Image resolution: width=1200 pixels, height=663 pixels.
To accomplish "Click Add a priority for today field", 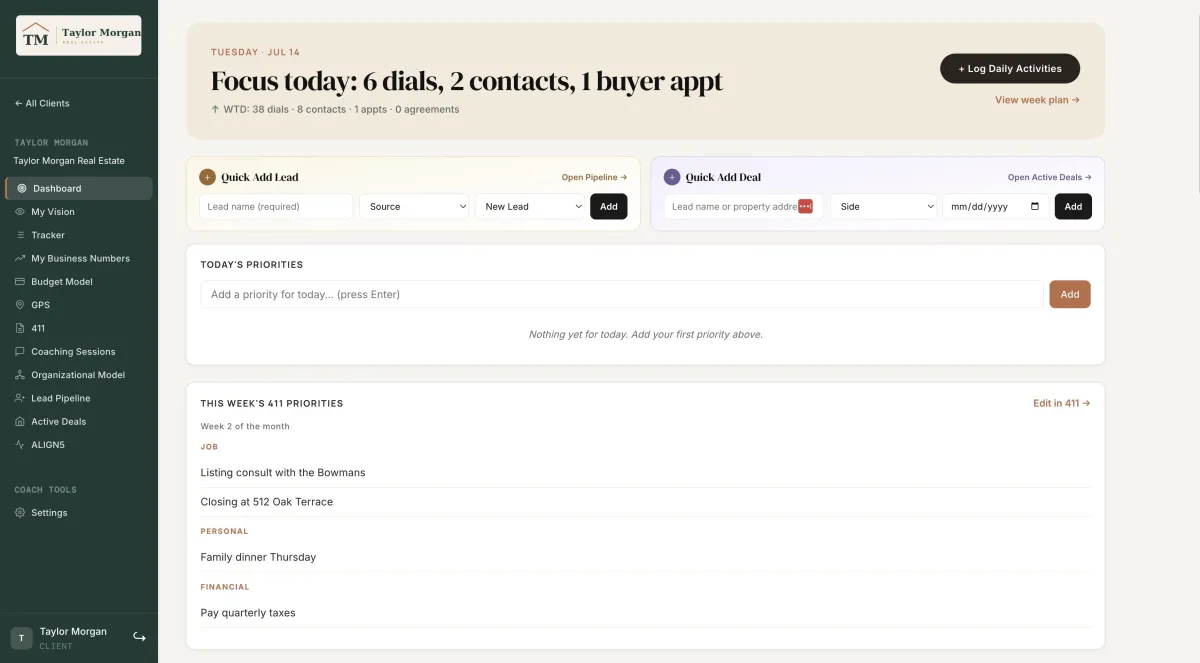I will pyautogui.click(x=622, y=294).
